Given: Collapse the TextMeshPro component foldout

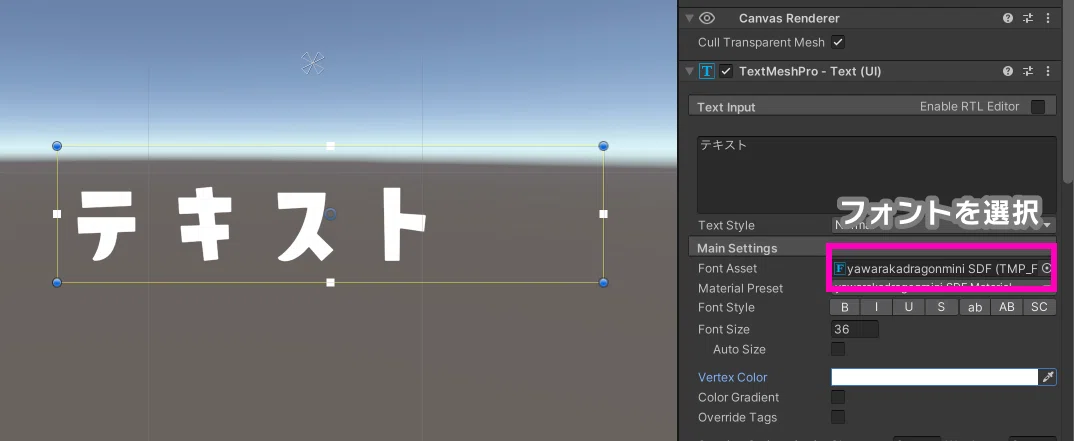Looking at the screenshot, I should click(689, 71).
